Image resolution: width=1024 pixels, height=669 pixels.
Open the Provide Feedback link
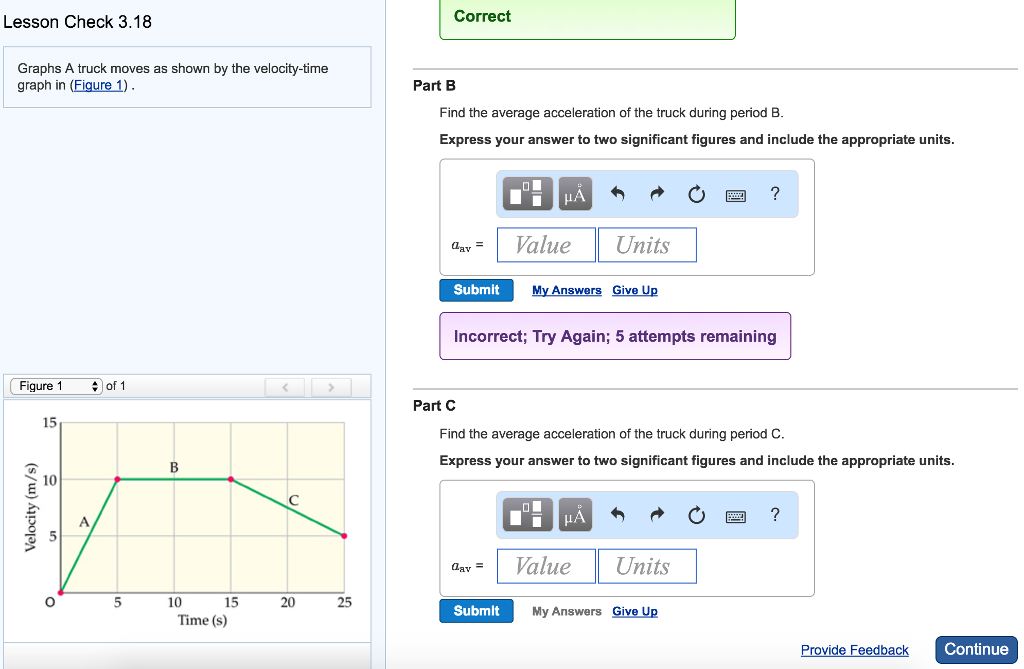click(854, 649)
